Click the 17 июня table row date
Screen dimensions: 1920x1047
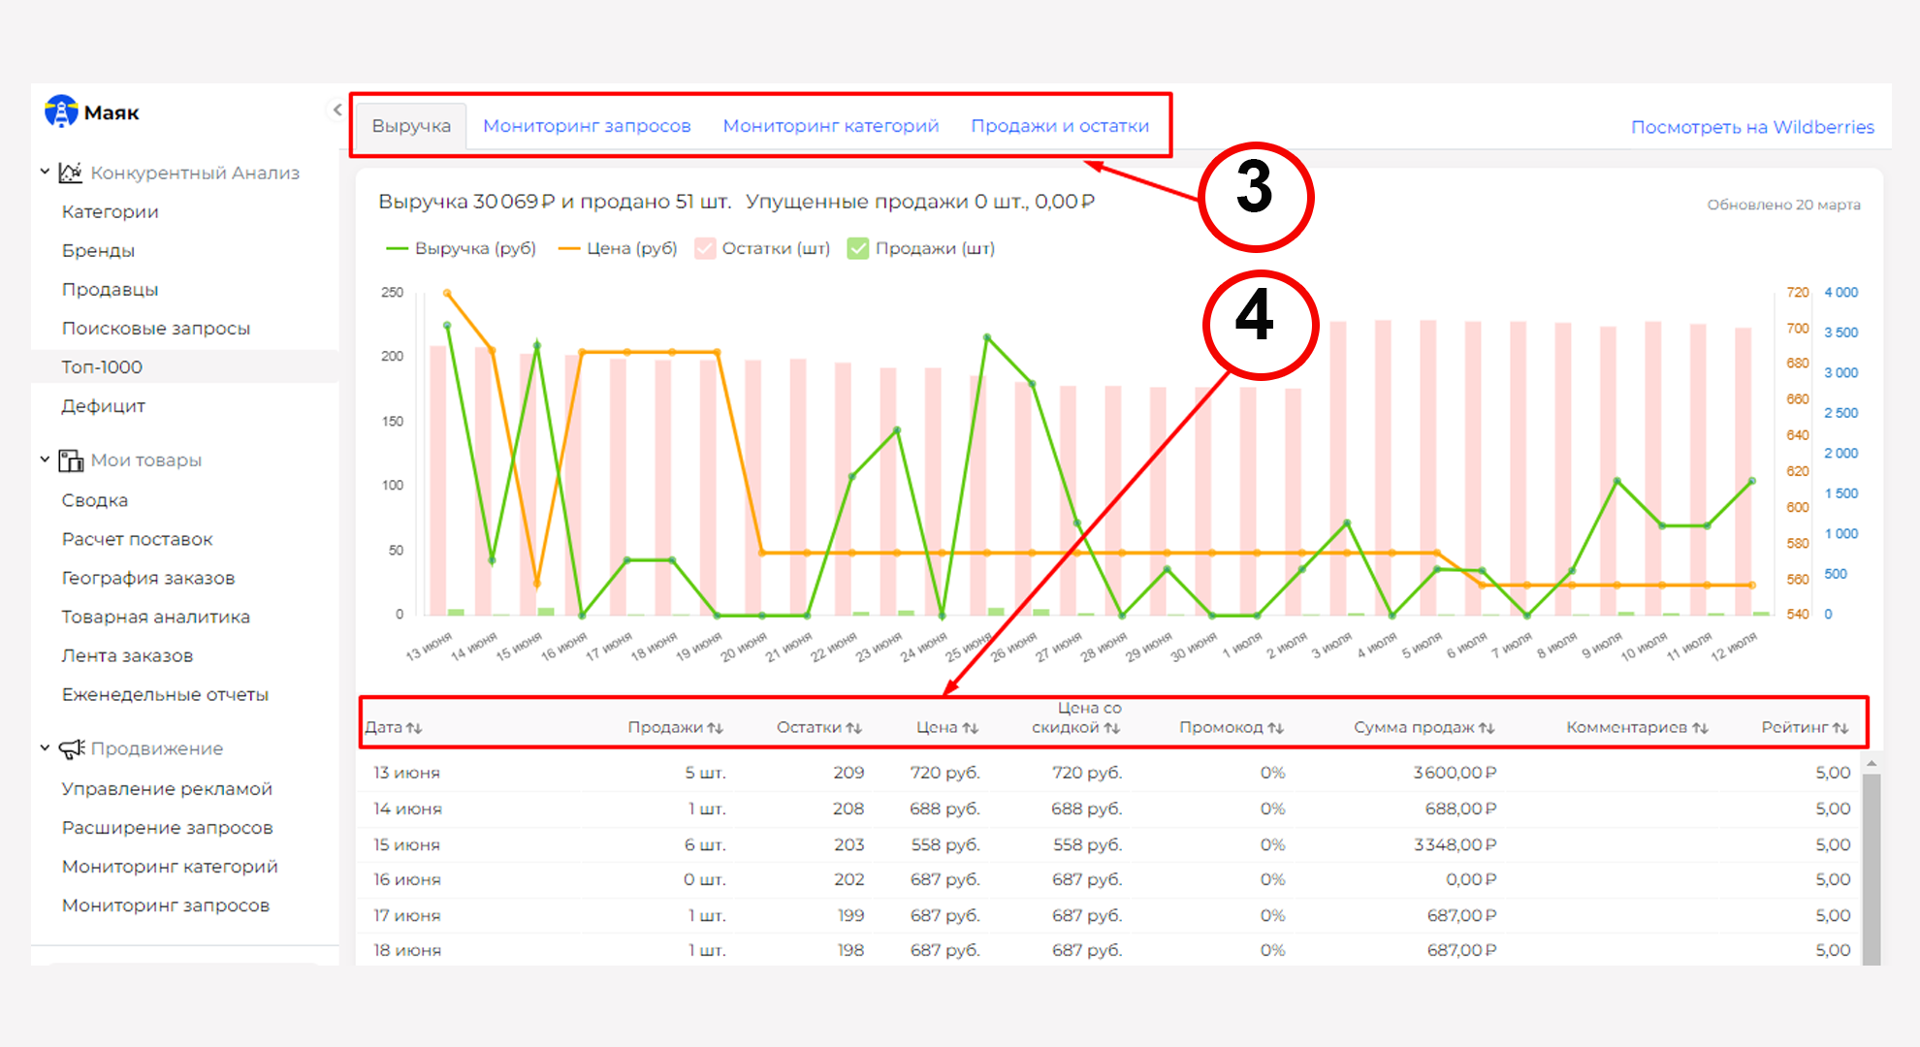click(x=407, y=916)
